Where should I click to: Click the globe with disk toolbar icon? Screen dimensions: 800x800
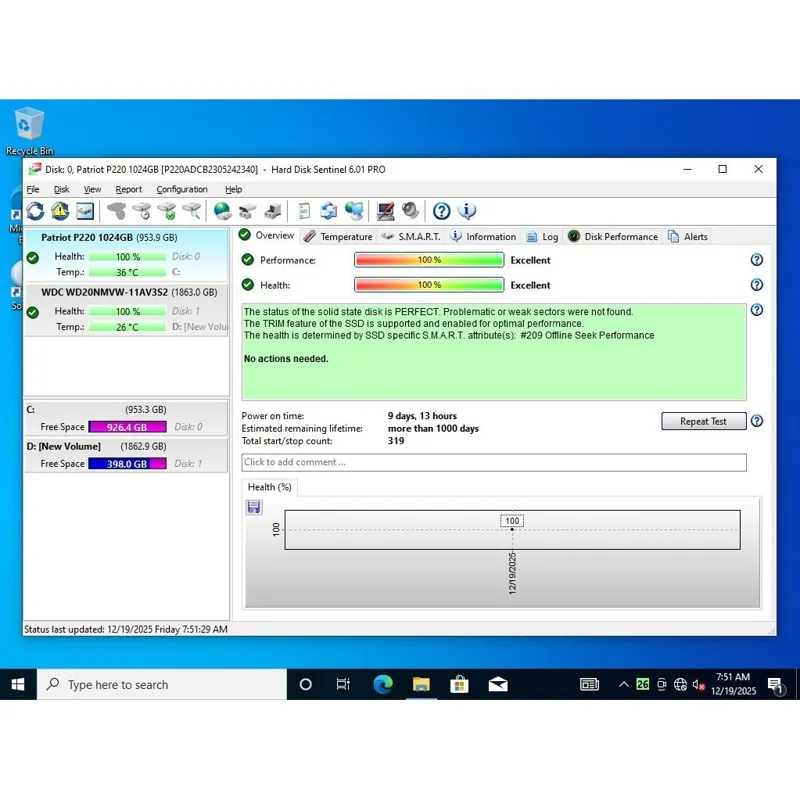tap(222, 211)
